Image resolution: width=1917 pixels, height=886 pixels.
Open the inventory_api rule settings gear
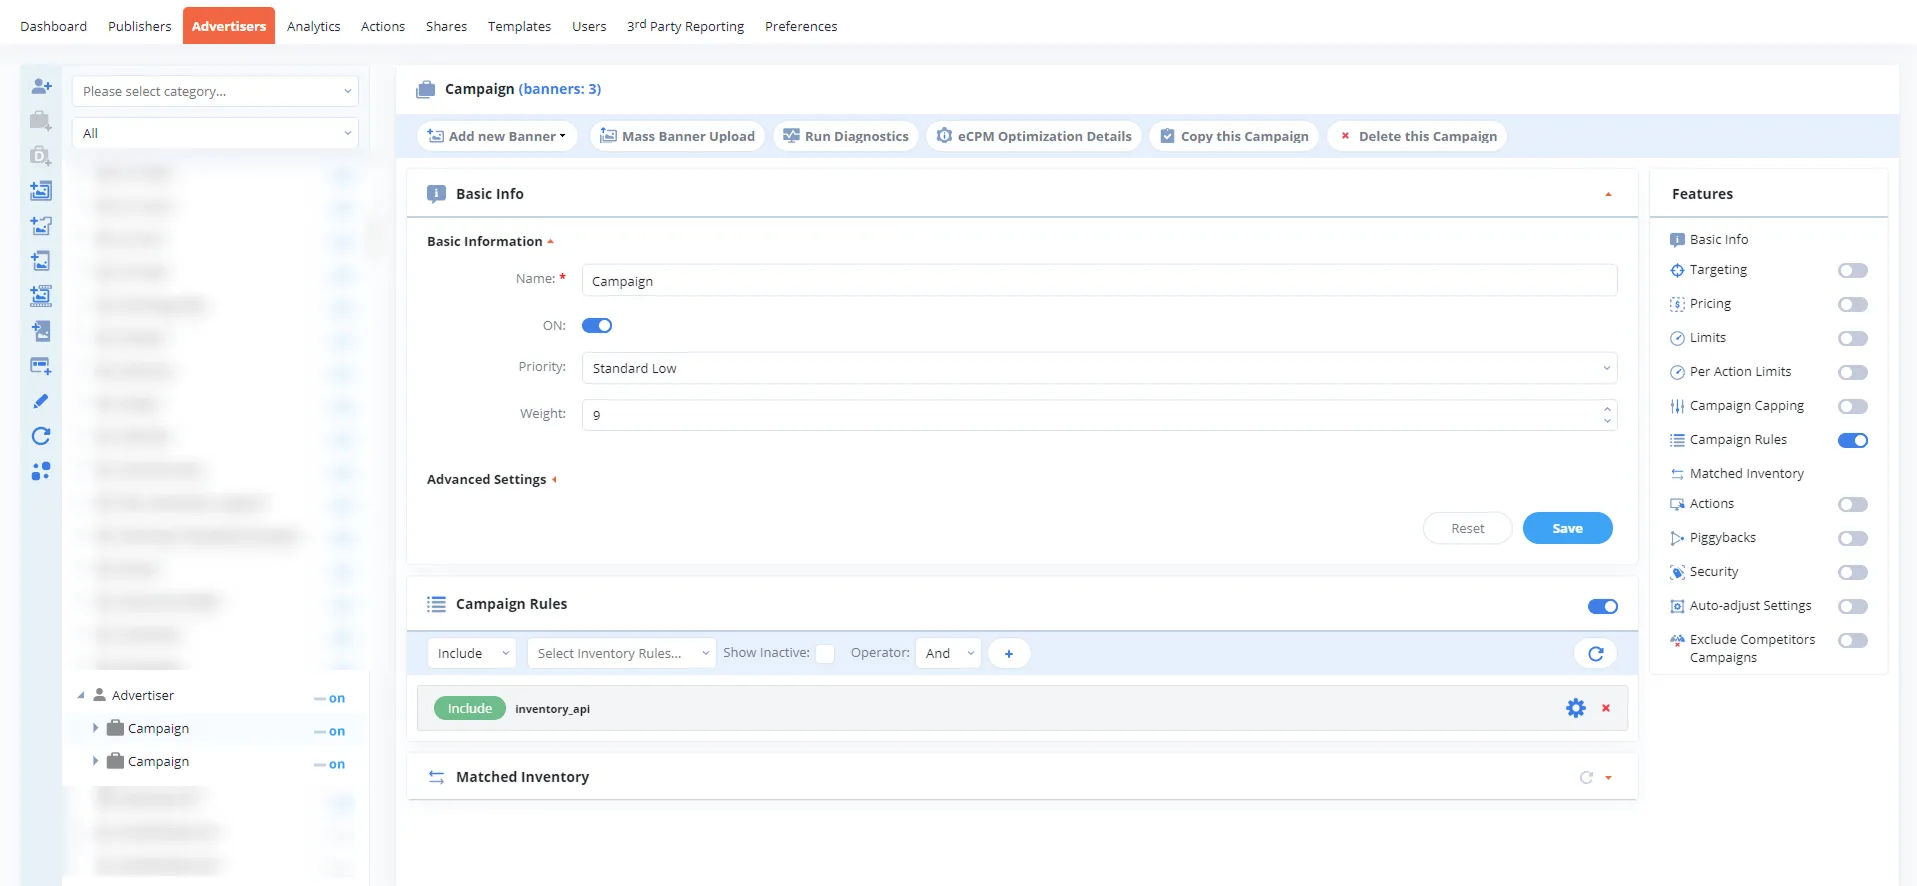coord(1576,708)
